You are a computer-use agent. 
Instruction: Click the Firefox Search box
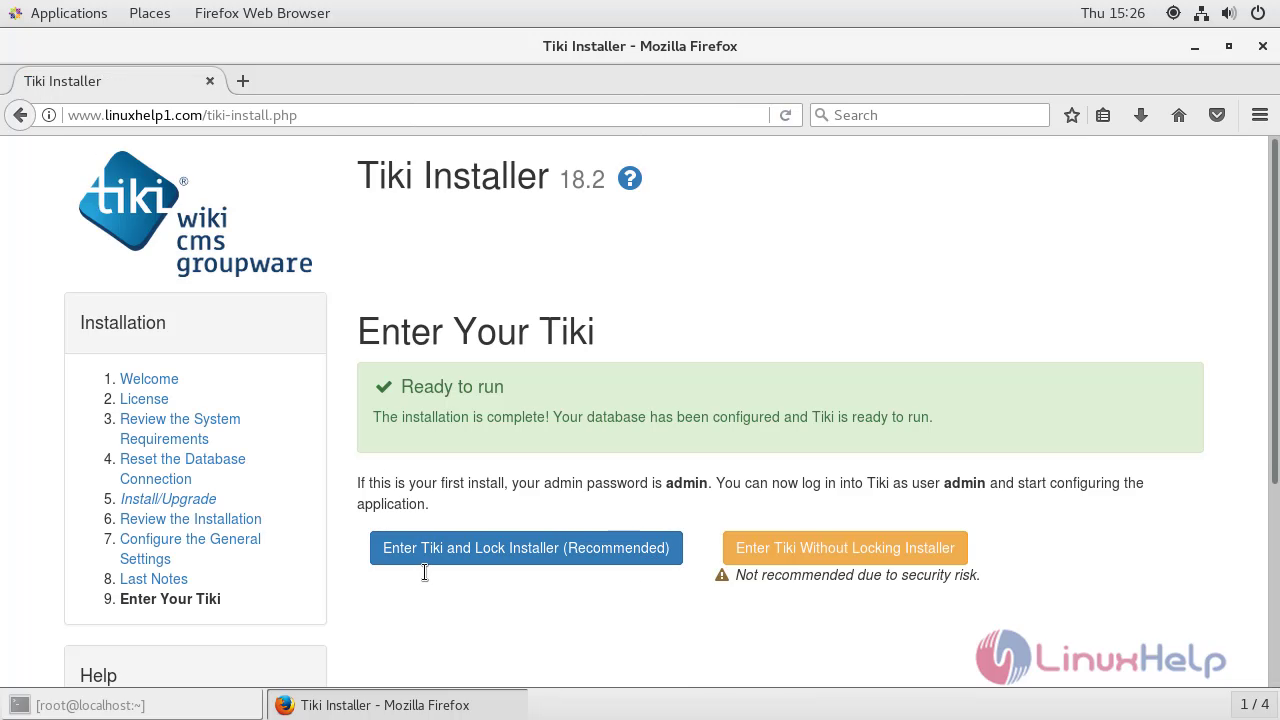[930, 115]
